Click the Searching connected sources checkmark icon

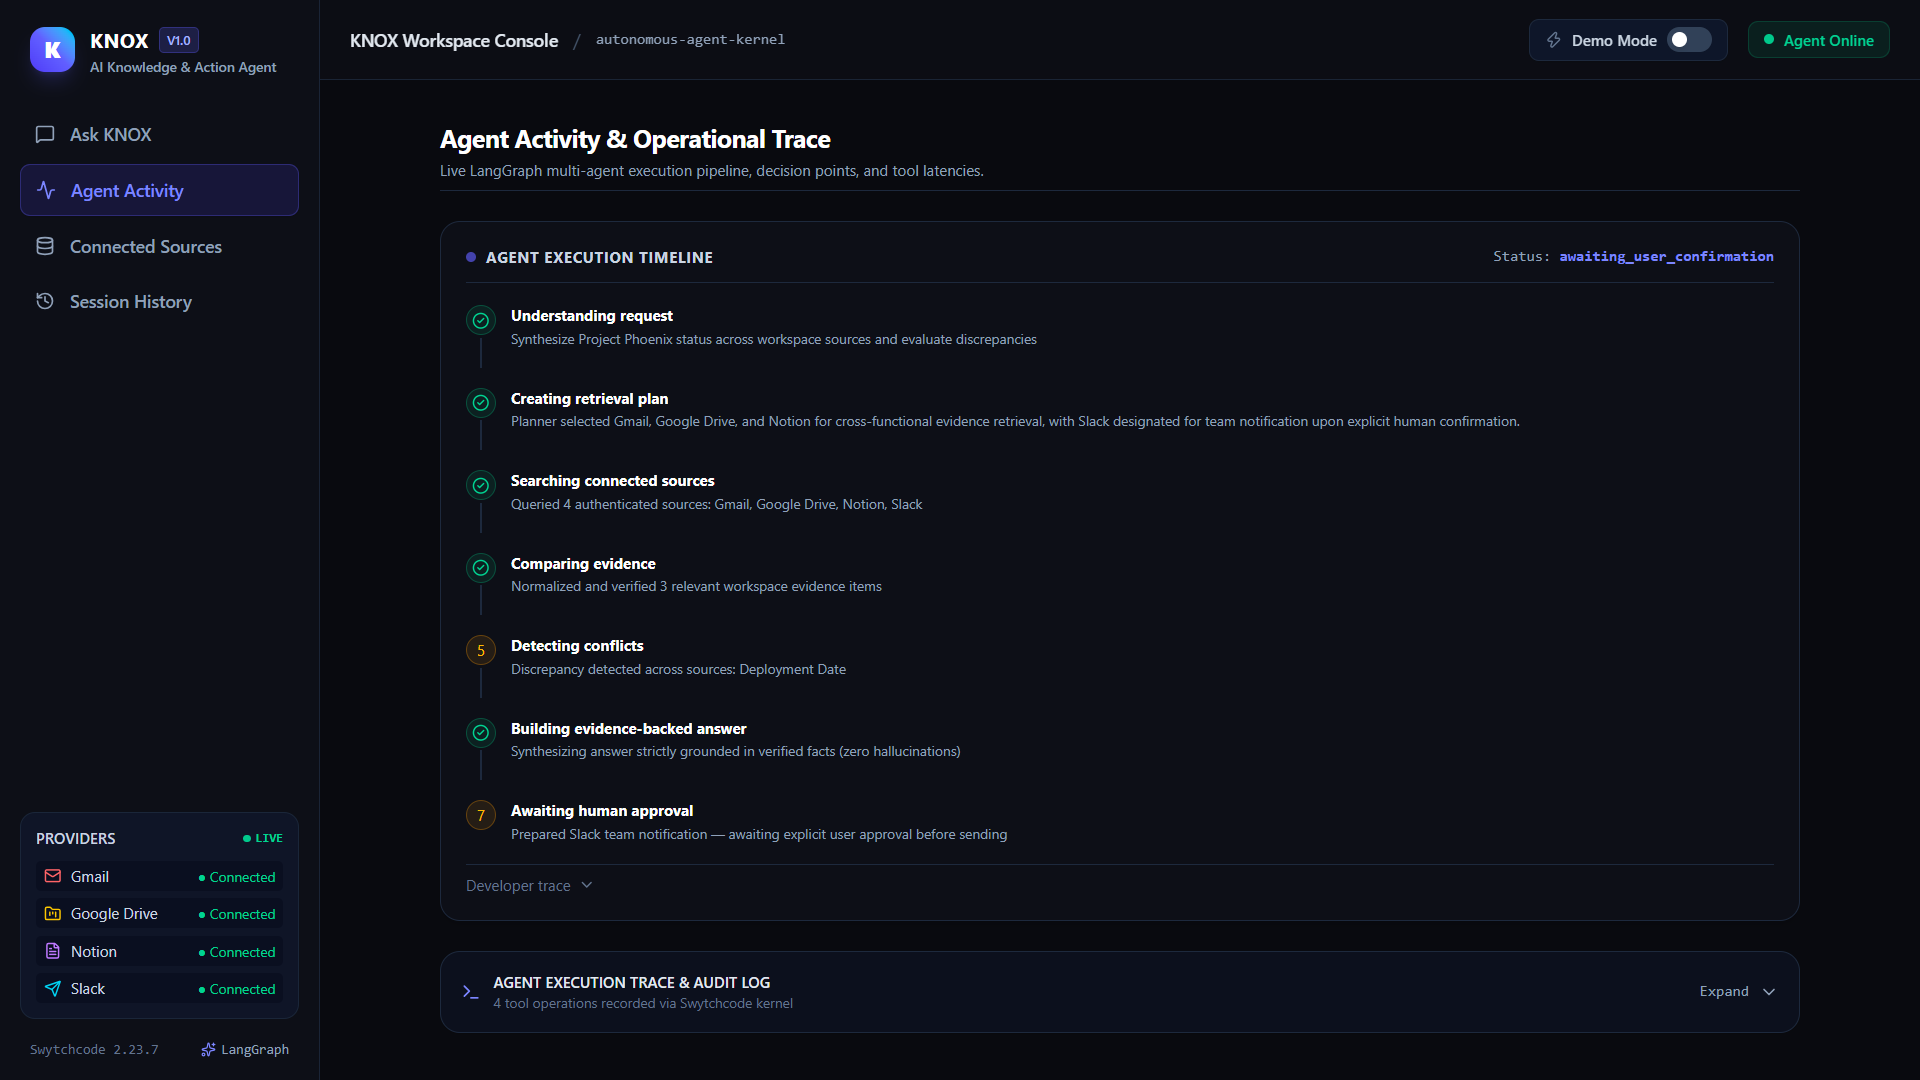coord(481,485)
